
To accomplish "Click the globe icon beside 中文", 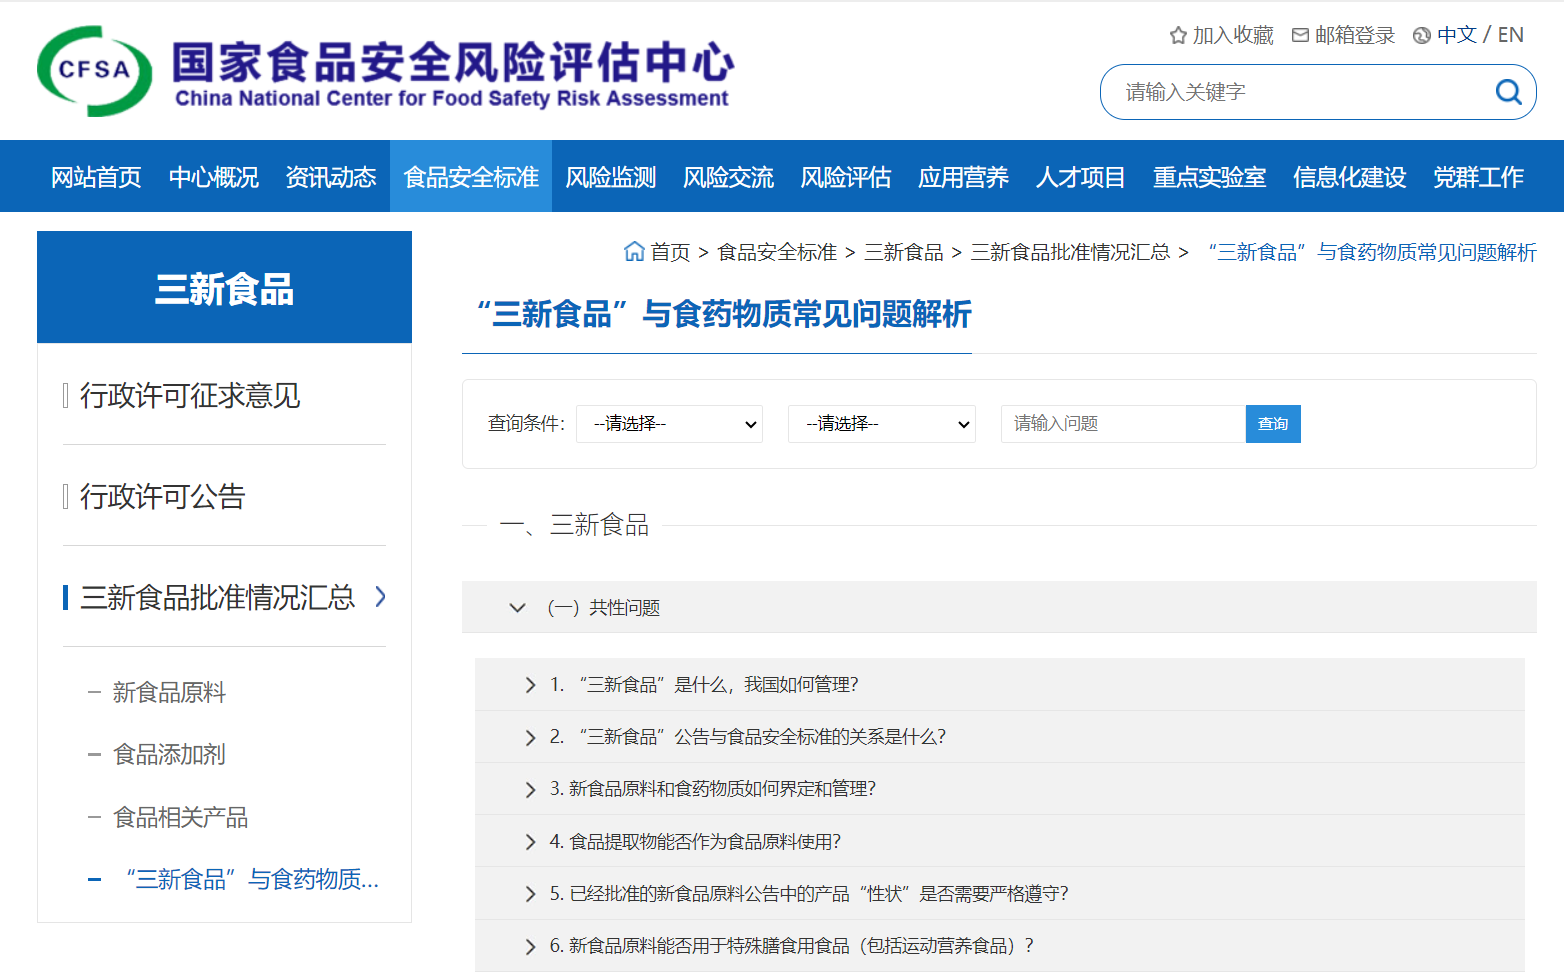I will 1421,36.
